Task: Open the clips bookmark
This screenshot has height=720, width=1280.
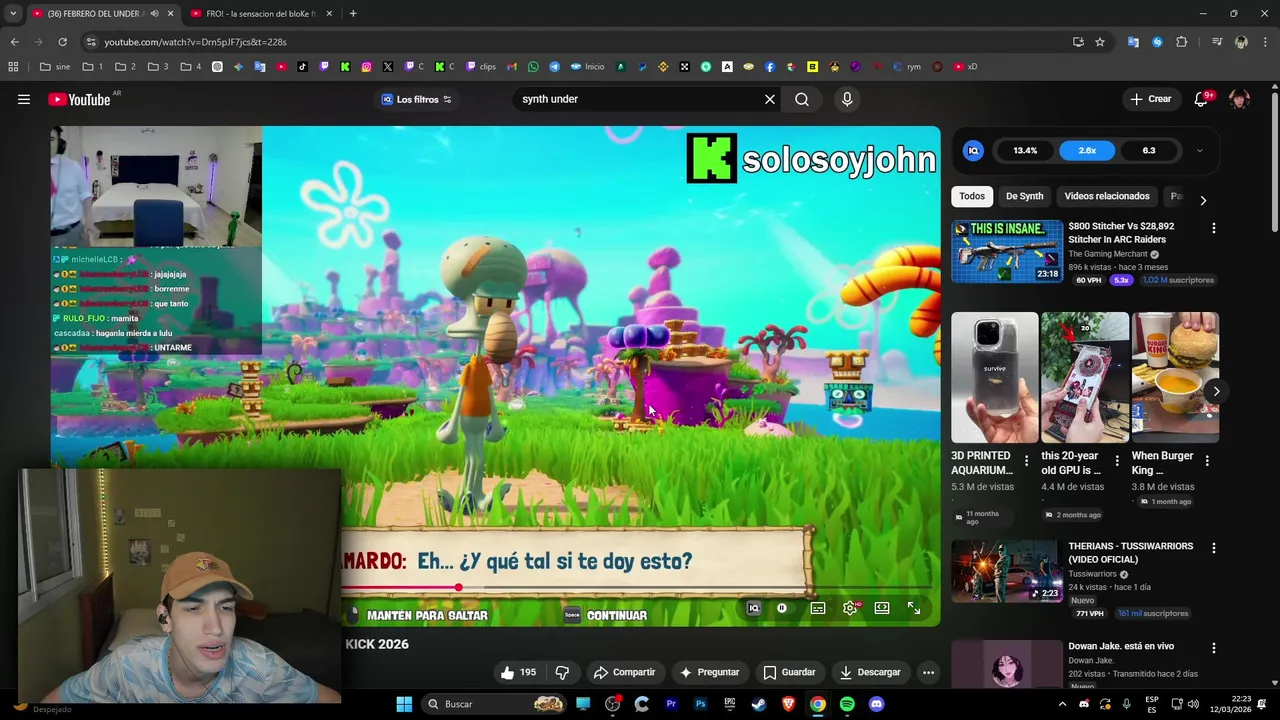Action: pyautogui.click(x=480, y=67)
